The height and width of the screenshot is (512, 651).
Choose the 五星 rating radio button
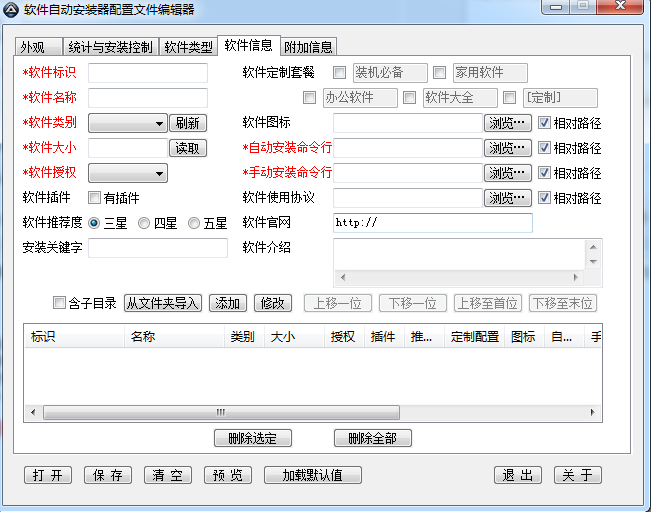[x=194, y=223]
